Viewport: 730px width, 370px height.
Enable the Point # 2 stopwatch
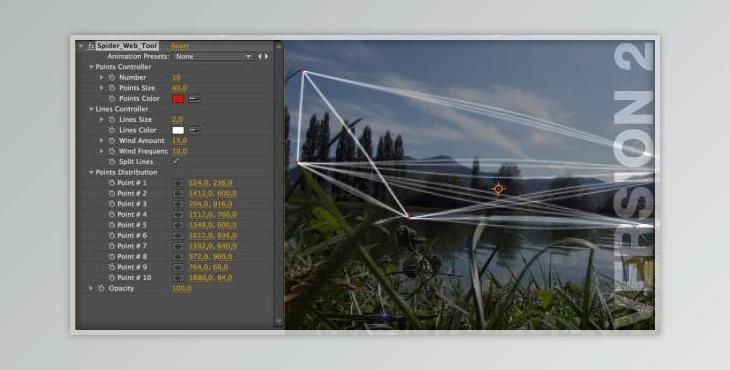pyautogui.click(x=112, y=194)
